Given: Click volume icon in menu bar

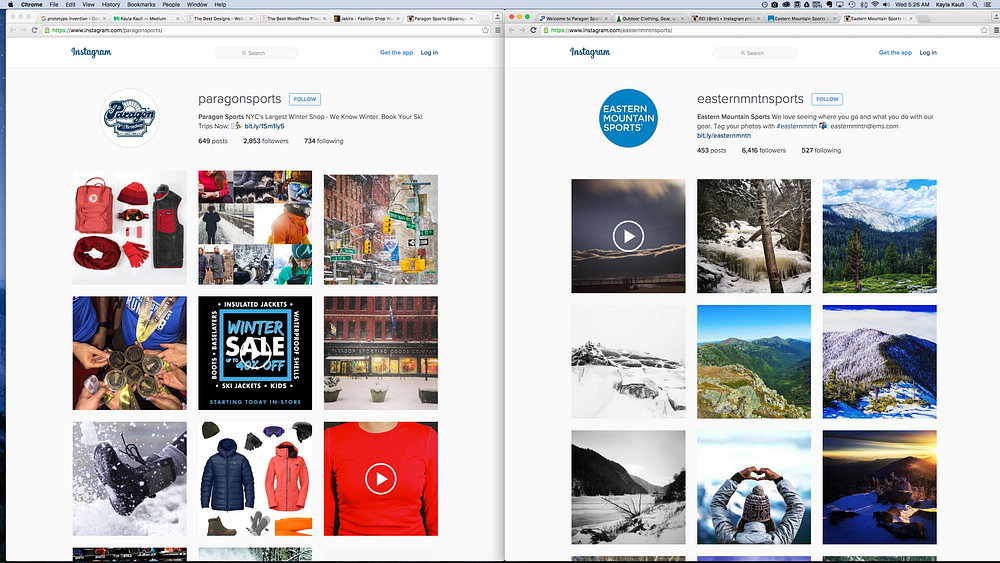Looking at the screenshot, I should 886,4.
